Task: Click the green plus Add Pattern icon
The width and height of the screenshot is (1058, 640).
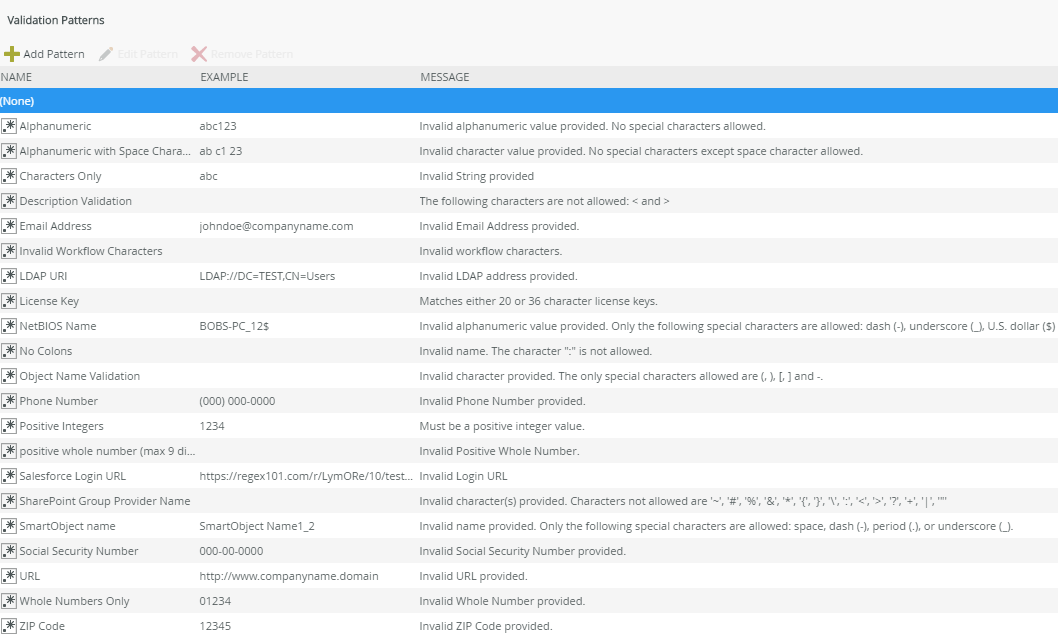Action: coord(11,54)
